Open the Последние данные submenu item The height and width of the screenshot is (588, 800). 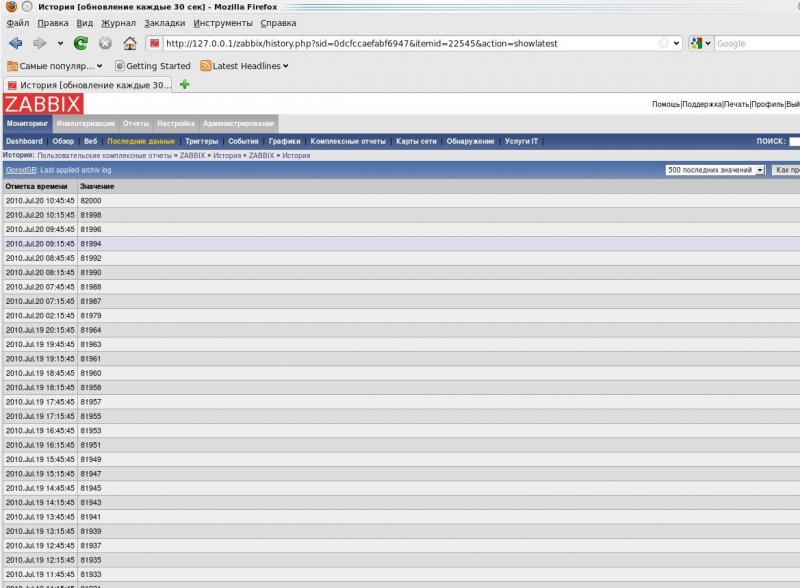click(x=141, y=141)
